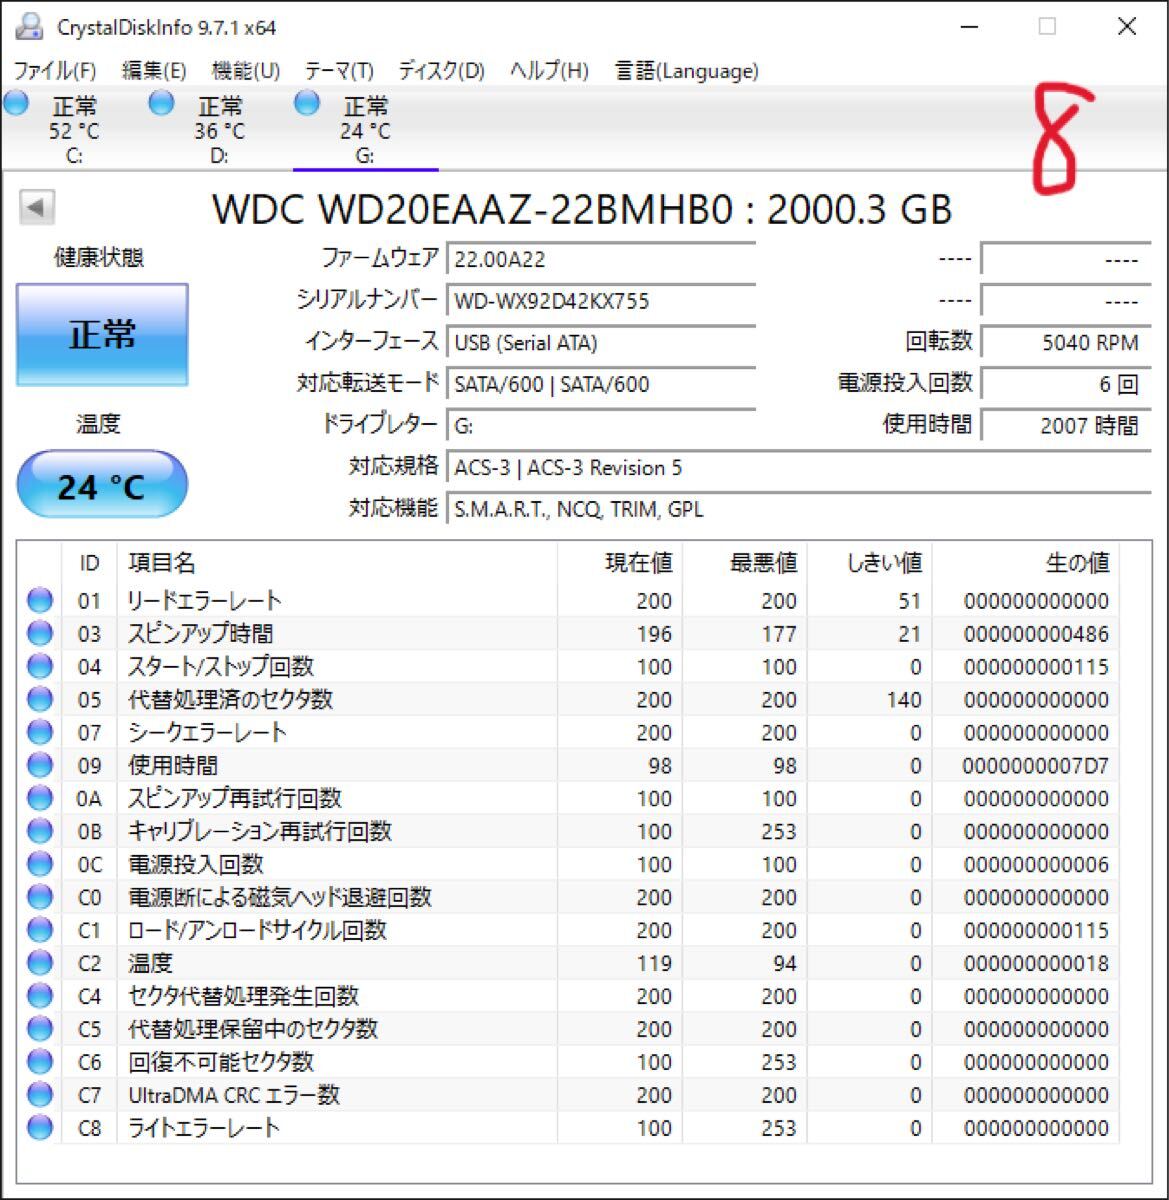
Task: Click the power on hours value 2007 時間
Action: click(x=1065, y=426)
